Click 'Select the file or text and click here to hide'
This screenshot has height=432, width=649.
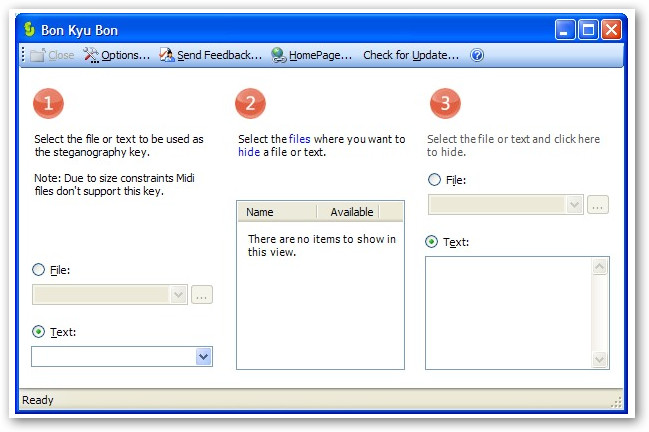click(513, 145)
